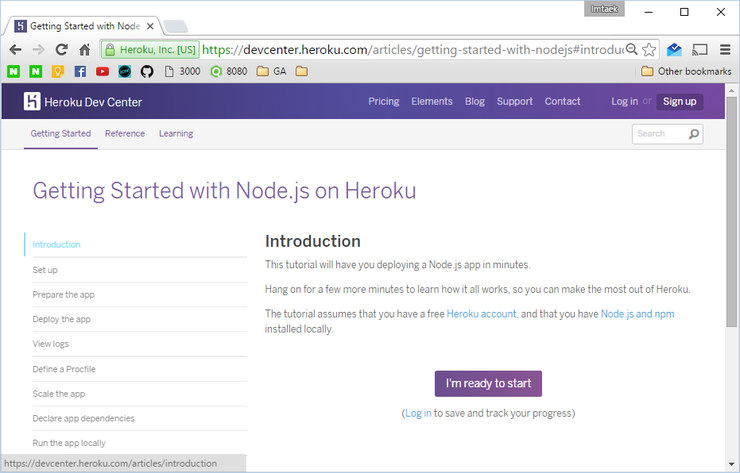Click the scrollbar down arrow
This screenshot has height=473, width=740.
pos(732,465)
